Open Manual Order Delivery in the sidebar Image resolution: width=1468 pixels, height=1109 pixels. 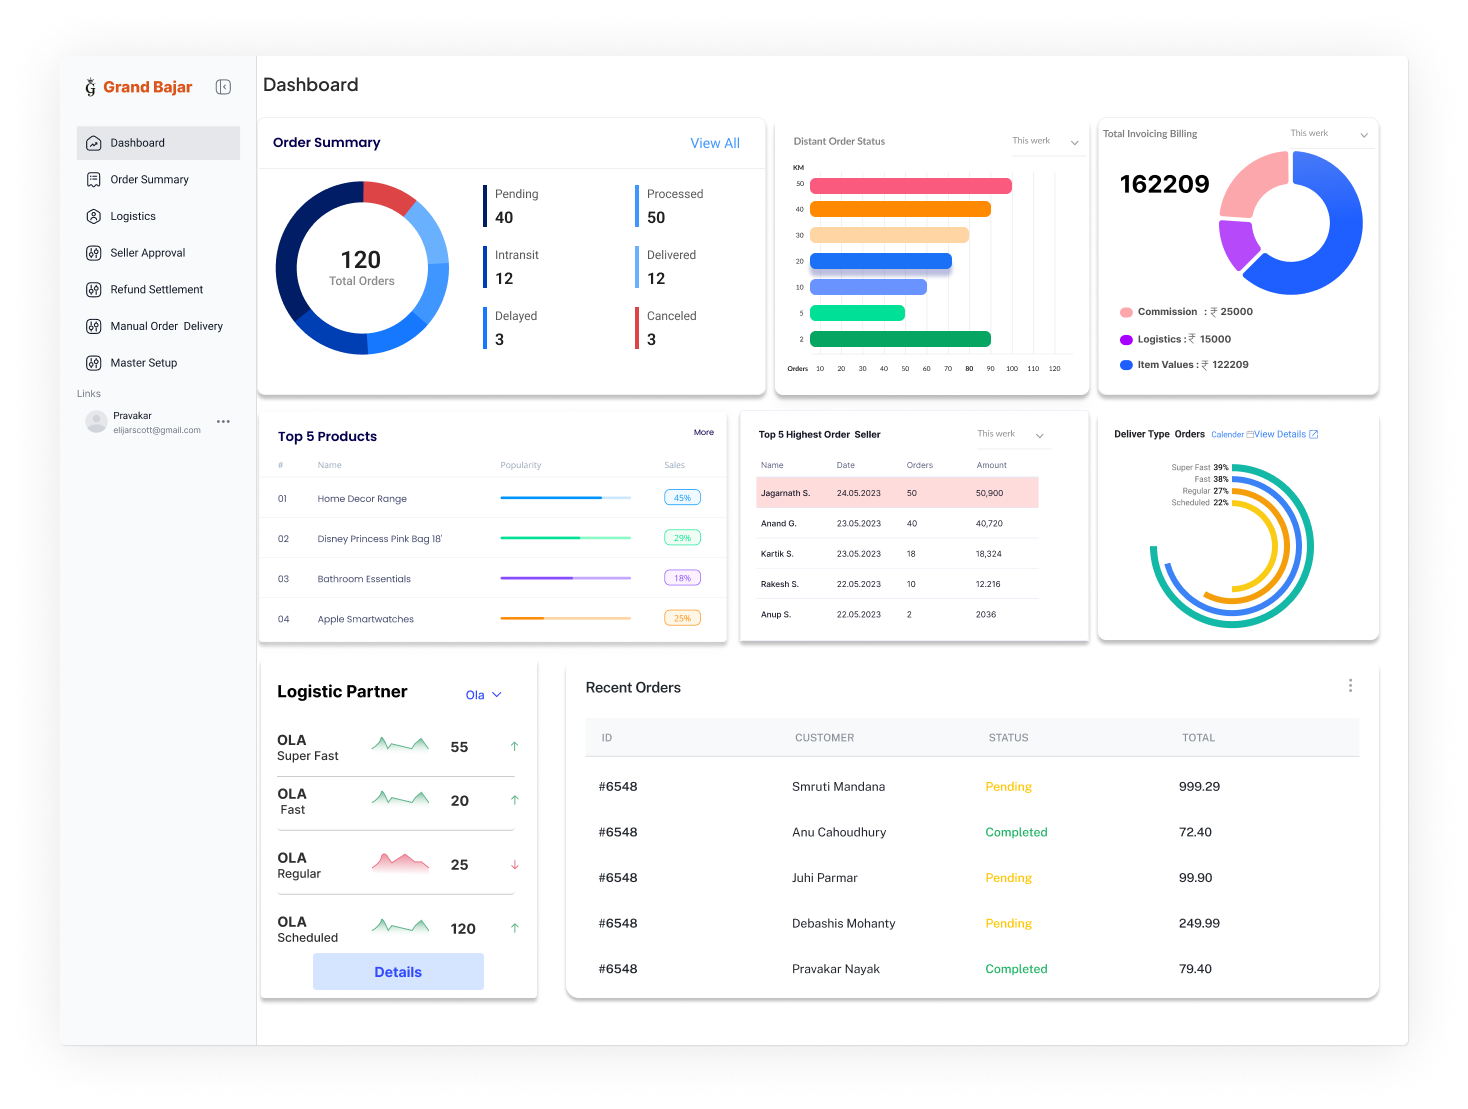[x=166, y=326]
